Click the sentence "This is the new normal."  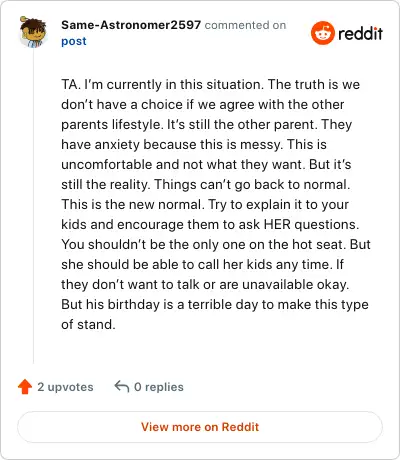pyautogui.click(x=133, y=204)
